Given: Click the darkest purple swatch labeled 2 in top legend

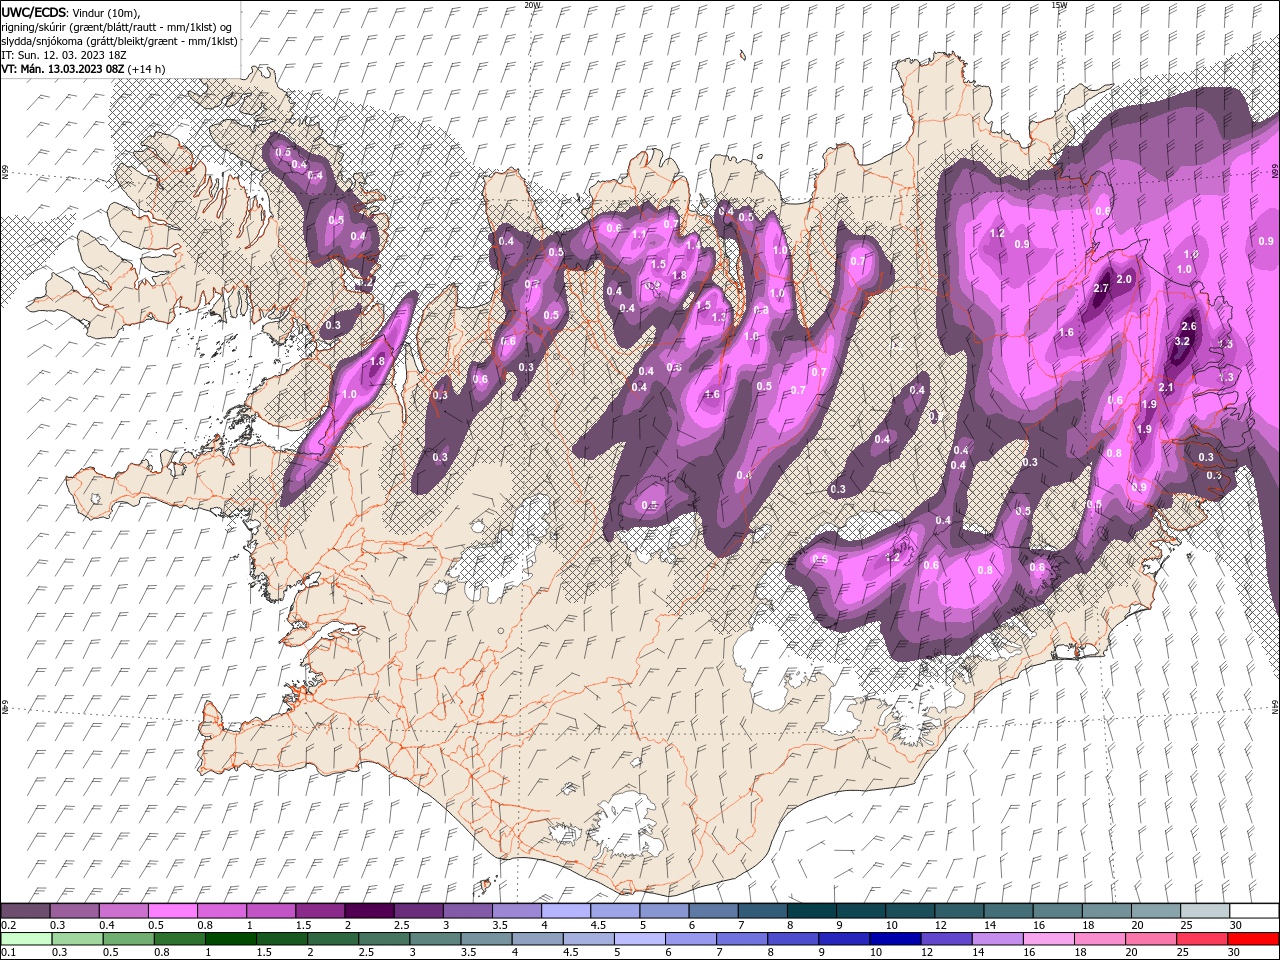Looking at the screenshot, I should [369, 910].
